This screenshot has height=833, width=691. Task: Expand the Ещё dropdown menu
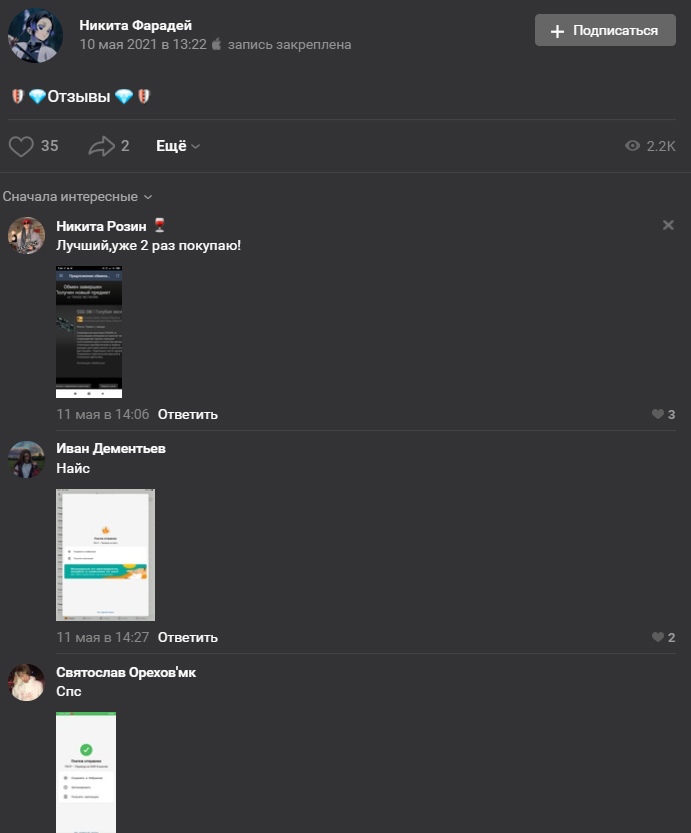click(x=177, y=146)
